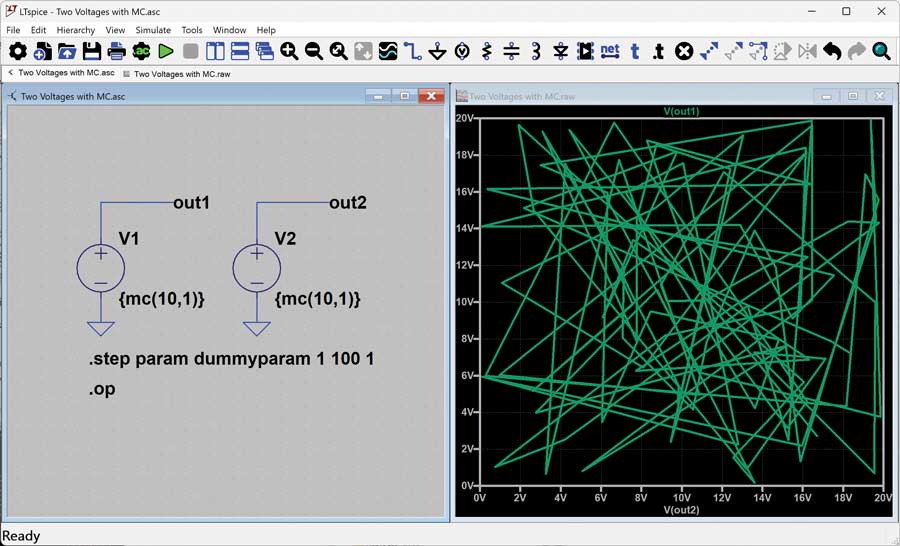
Task: Select the capacitor component tool
Action: tap(511, 51)
